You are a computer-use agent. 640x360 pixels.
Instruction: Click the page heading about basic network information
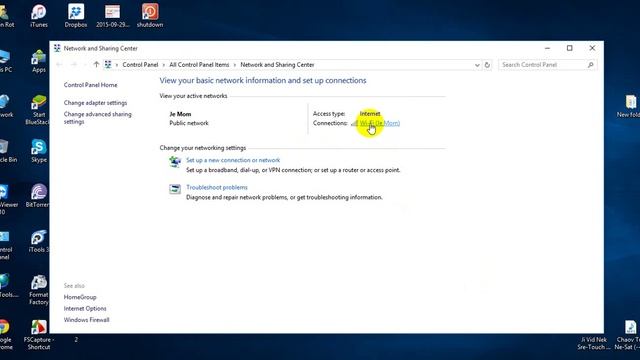point(263,80)
